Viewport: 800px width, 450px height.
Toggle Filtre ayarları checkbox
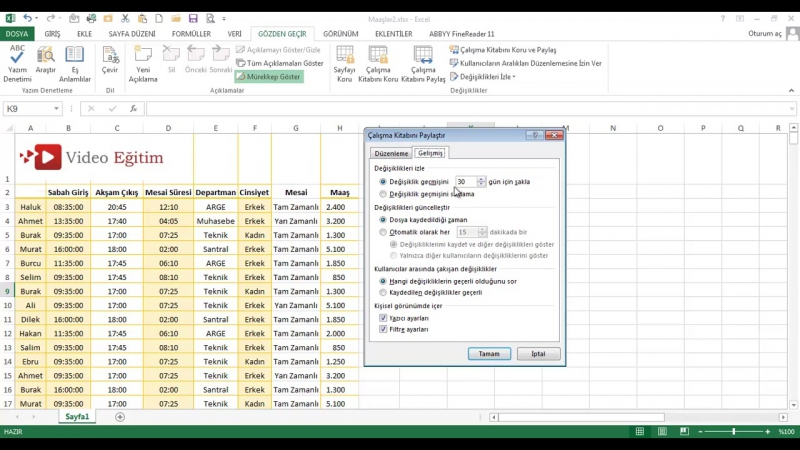383,329
